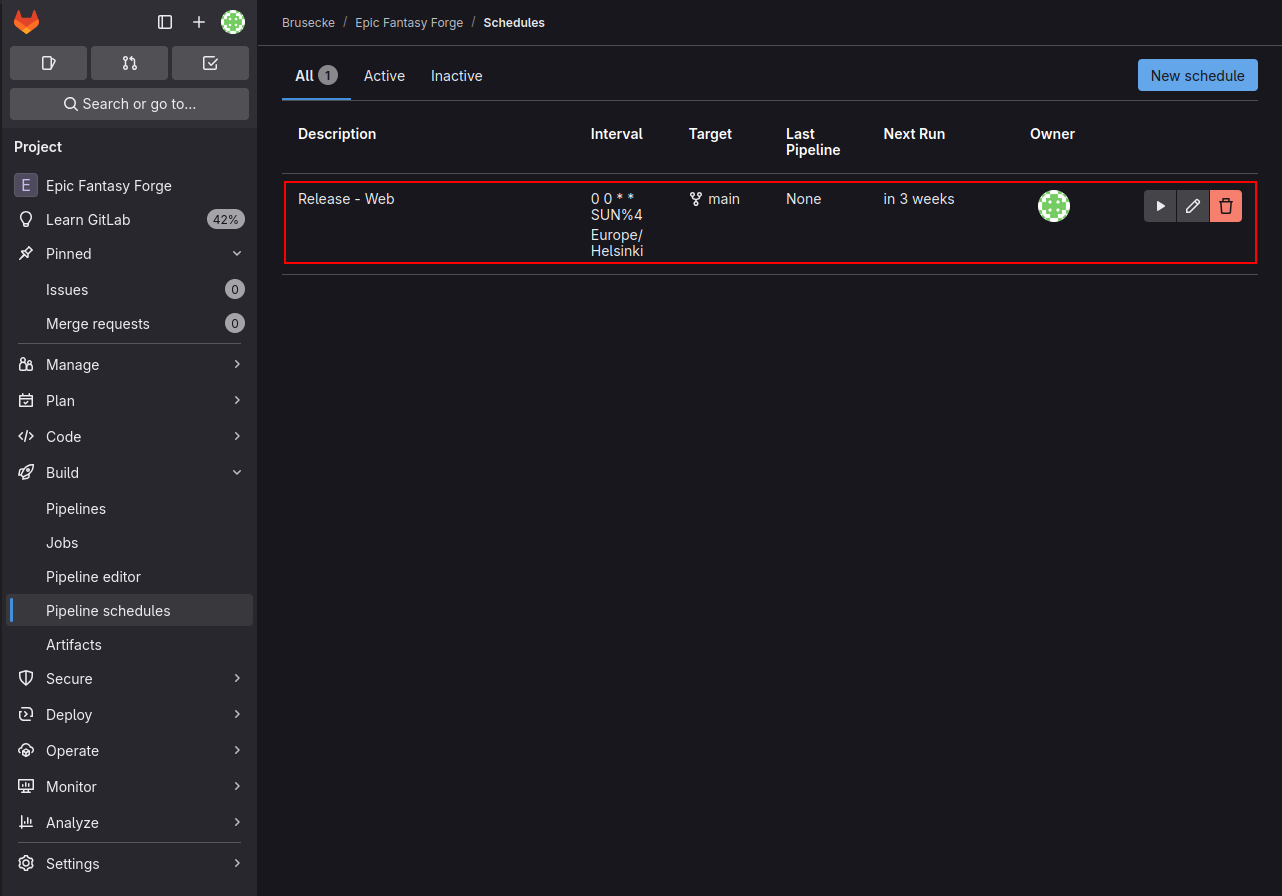Expand the Analyze section chevron
This screenshot has height=896, width=1282.
point(237,823)
